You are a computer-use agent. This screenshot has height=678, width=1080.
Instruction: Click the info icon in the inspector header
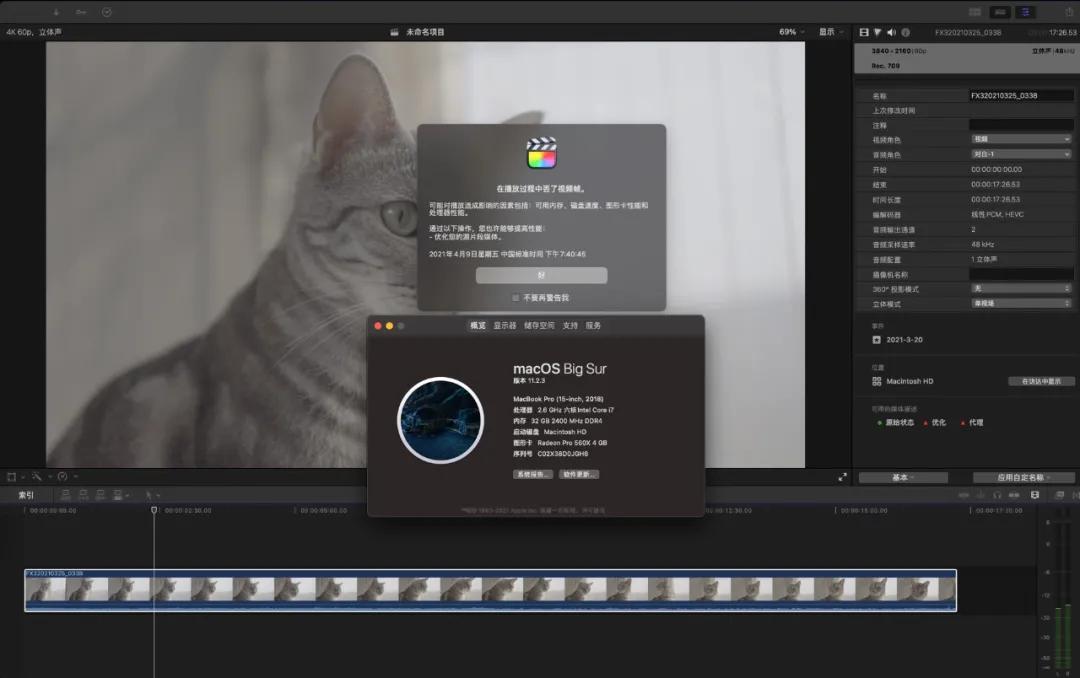pyautogui.click(x=906, y=32)
